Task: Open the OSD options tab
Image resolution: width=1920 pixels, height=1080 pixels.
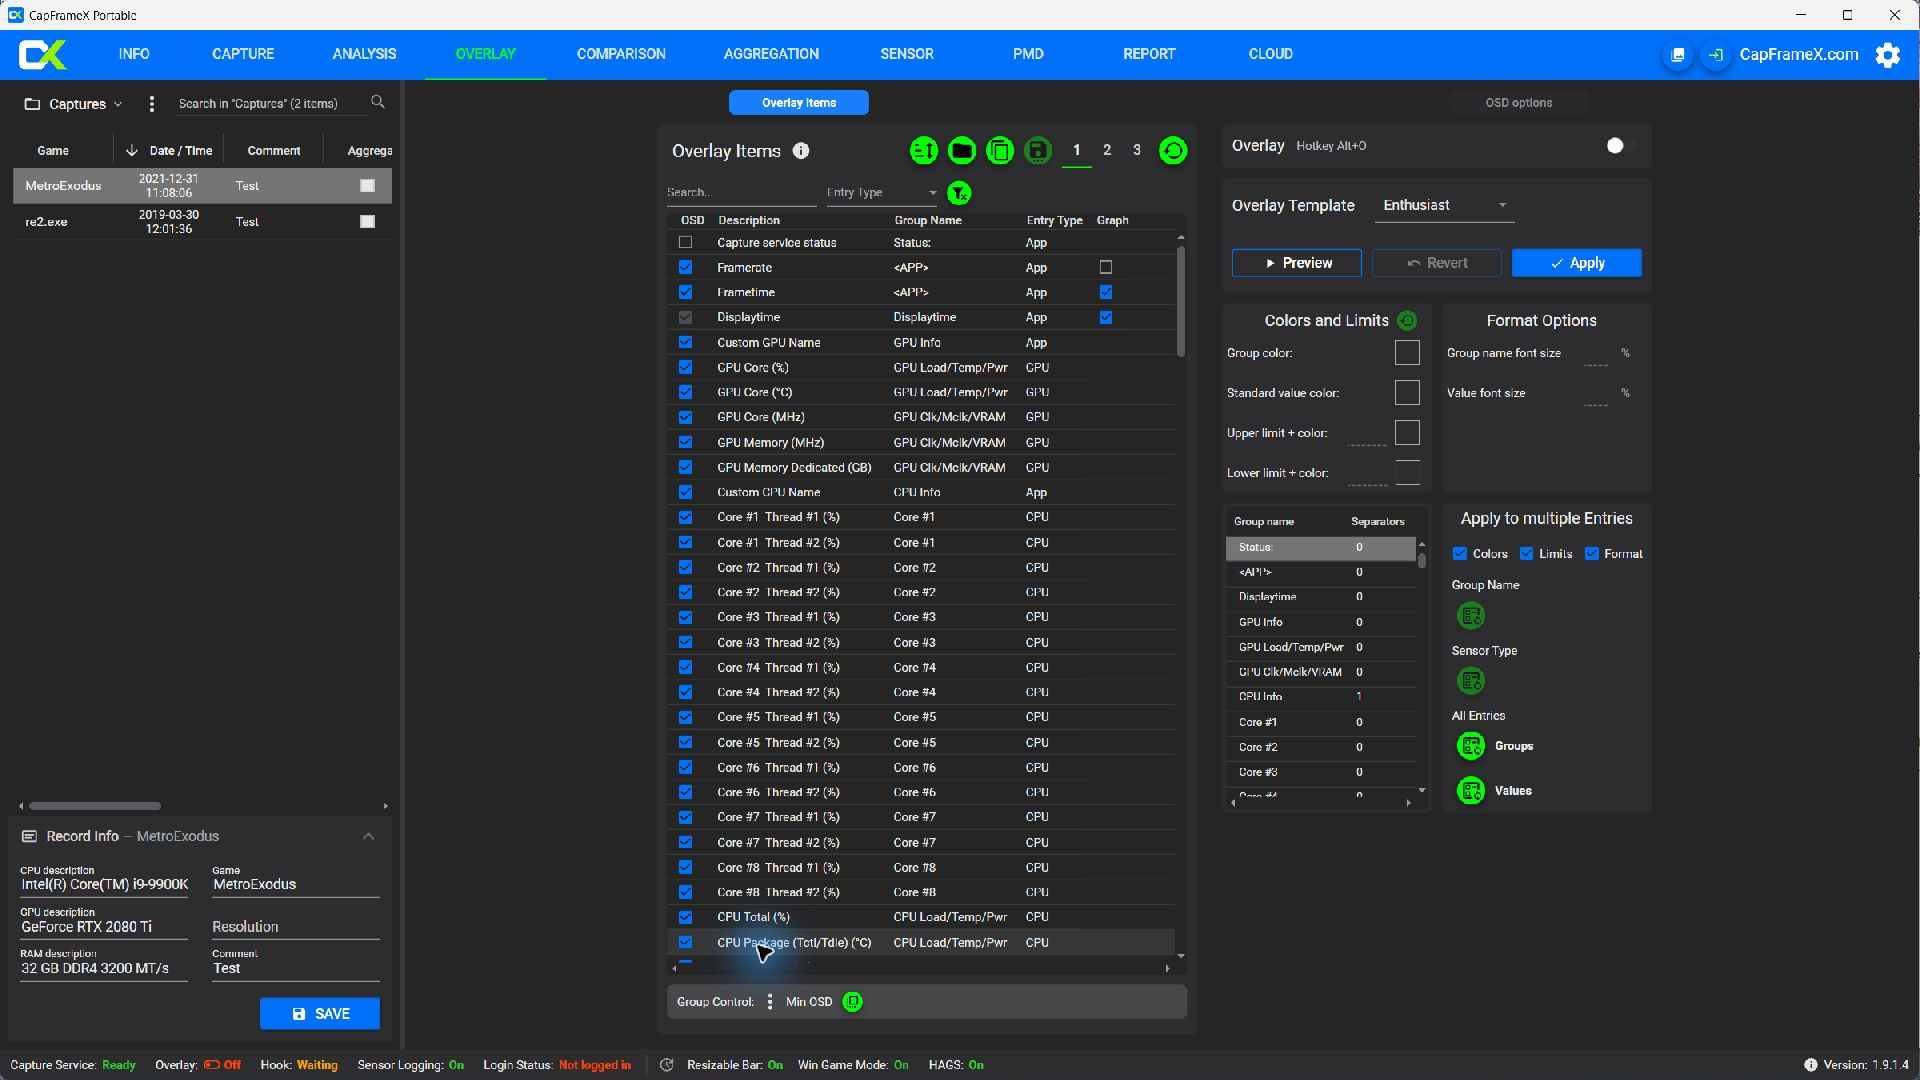Action: (1518, 103)
